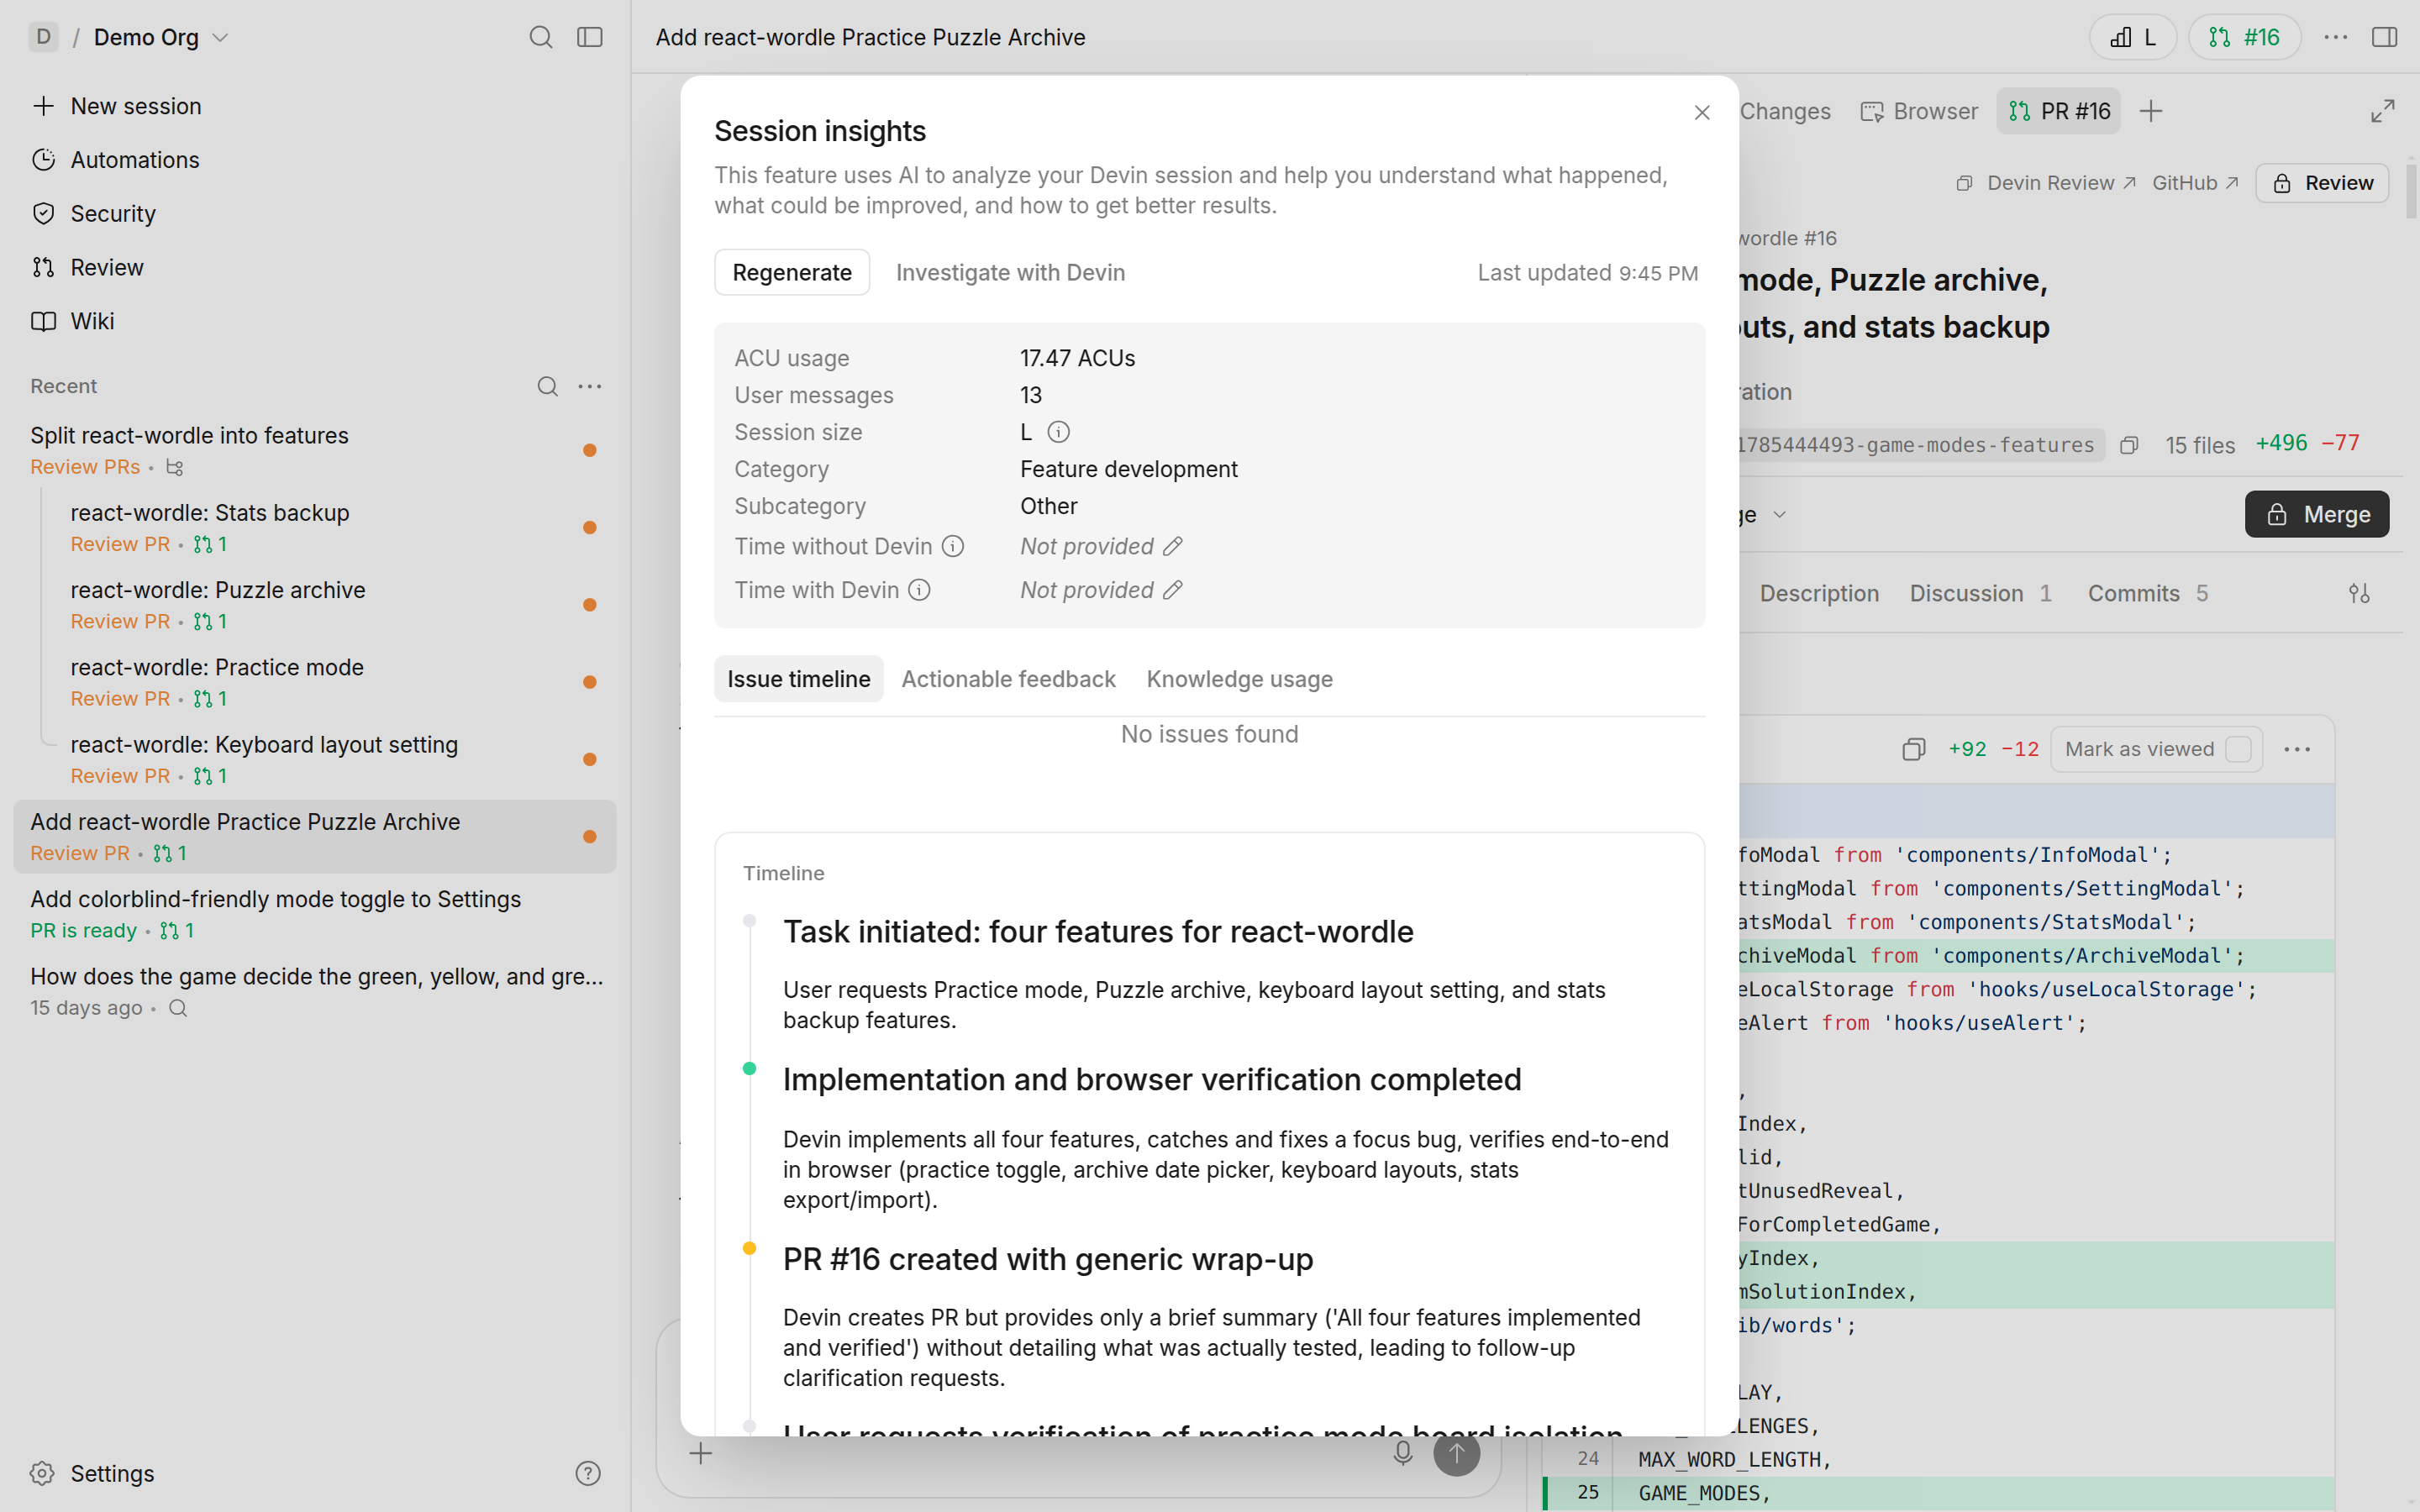
Task: Open react-wordle: Keyboard layout setting session
Action: coord(334,759)
